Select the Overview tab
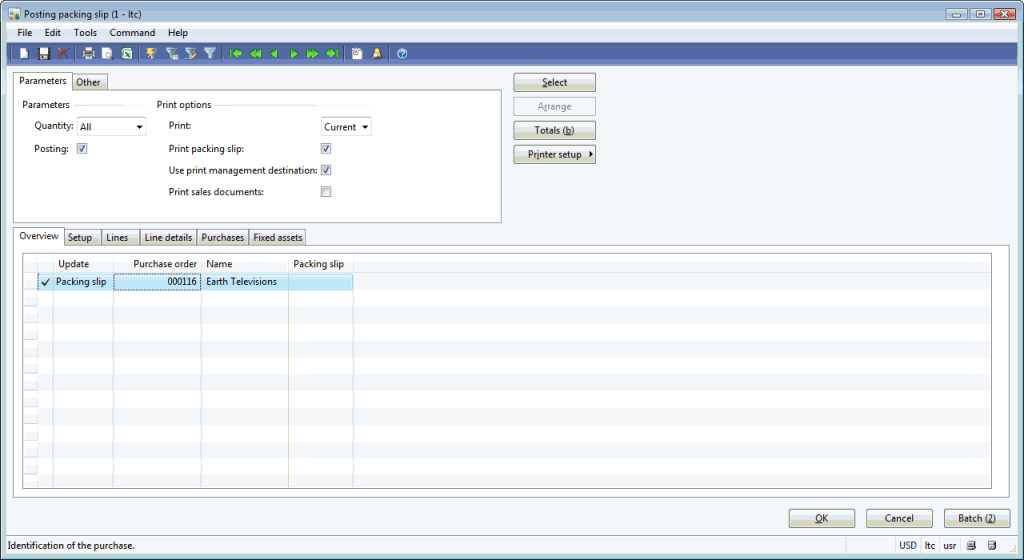Image resolution: width=1024 pixels, height=560 pixels. [39, 236]
